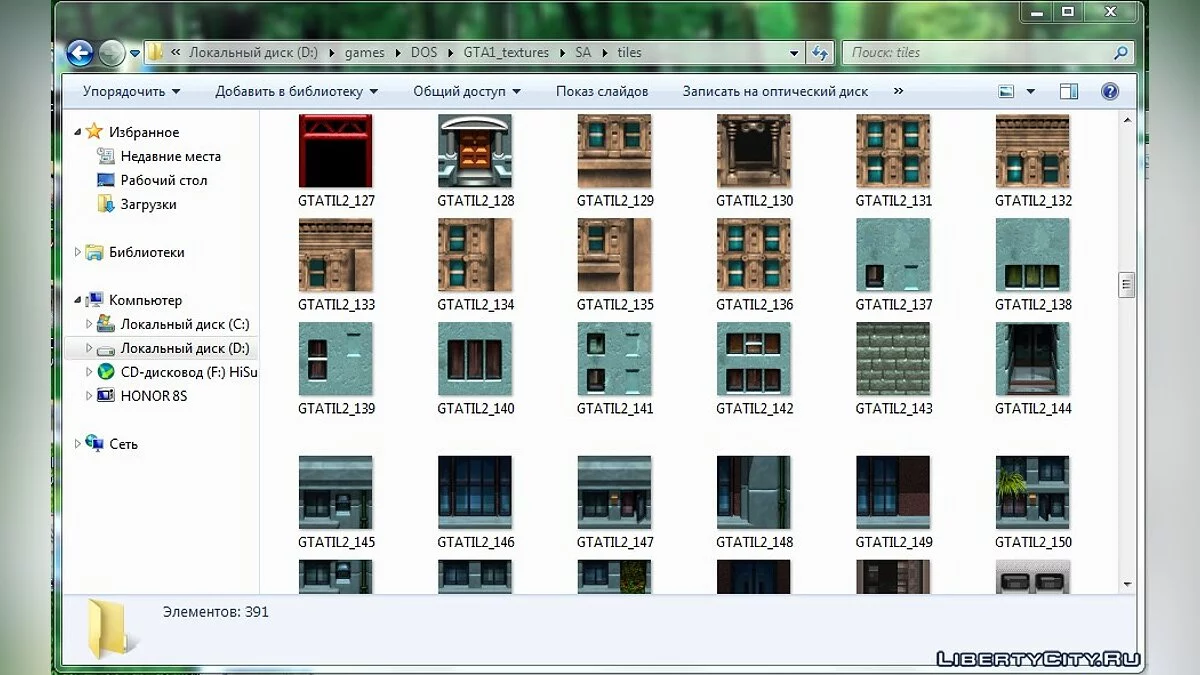
Task: Click the Back navigation arrow button
Action: pos(80,53)
